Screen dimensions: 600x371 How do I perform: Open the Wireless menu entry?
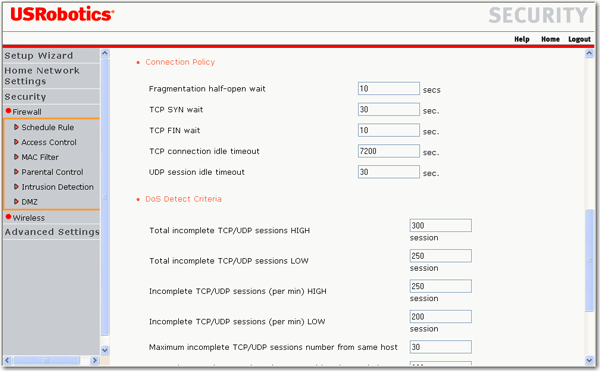point(29,218)
